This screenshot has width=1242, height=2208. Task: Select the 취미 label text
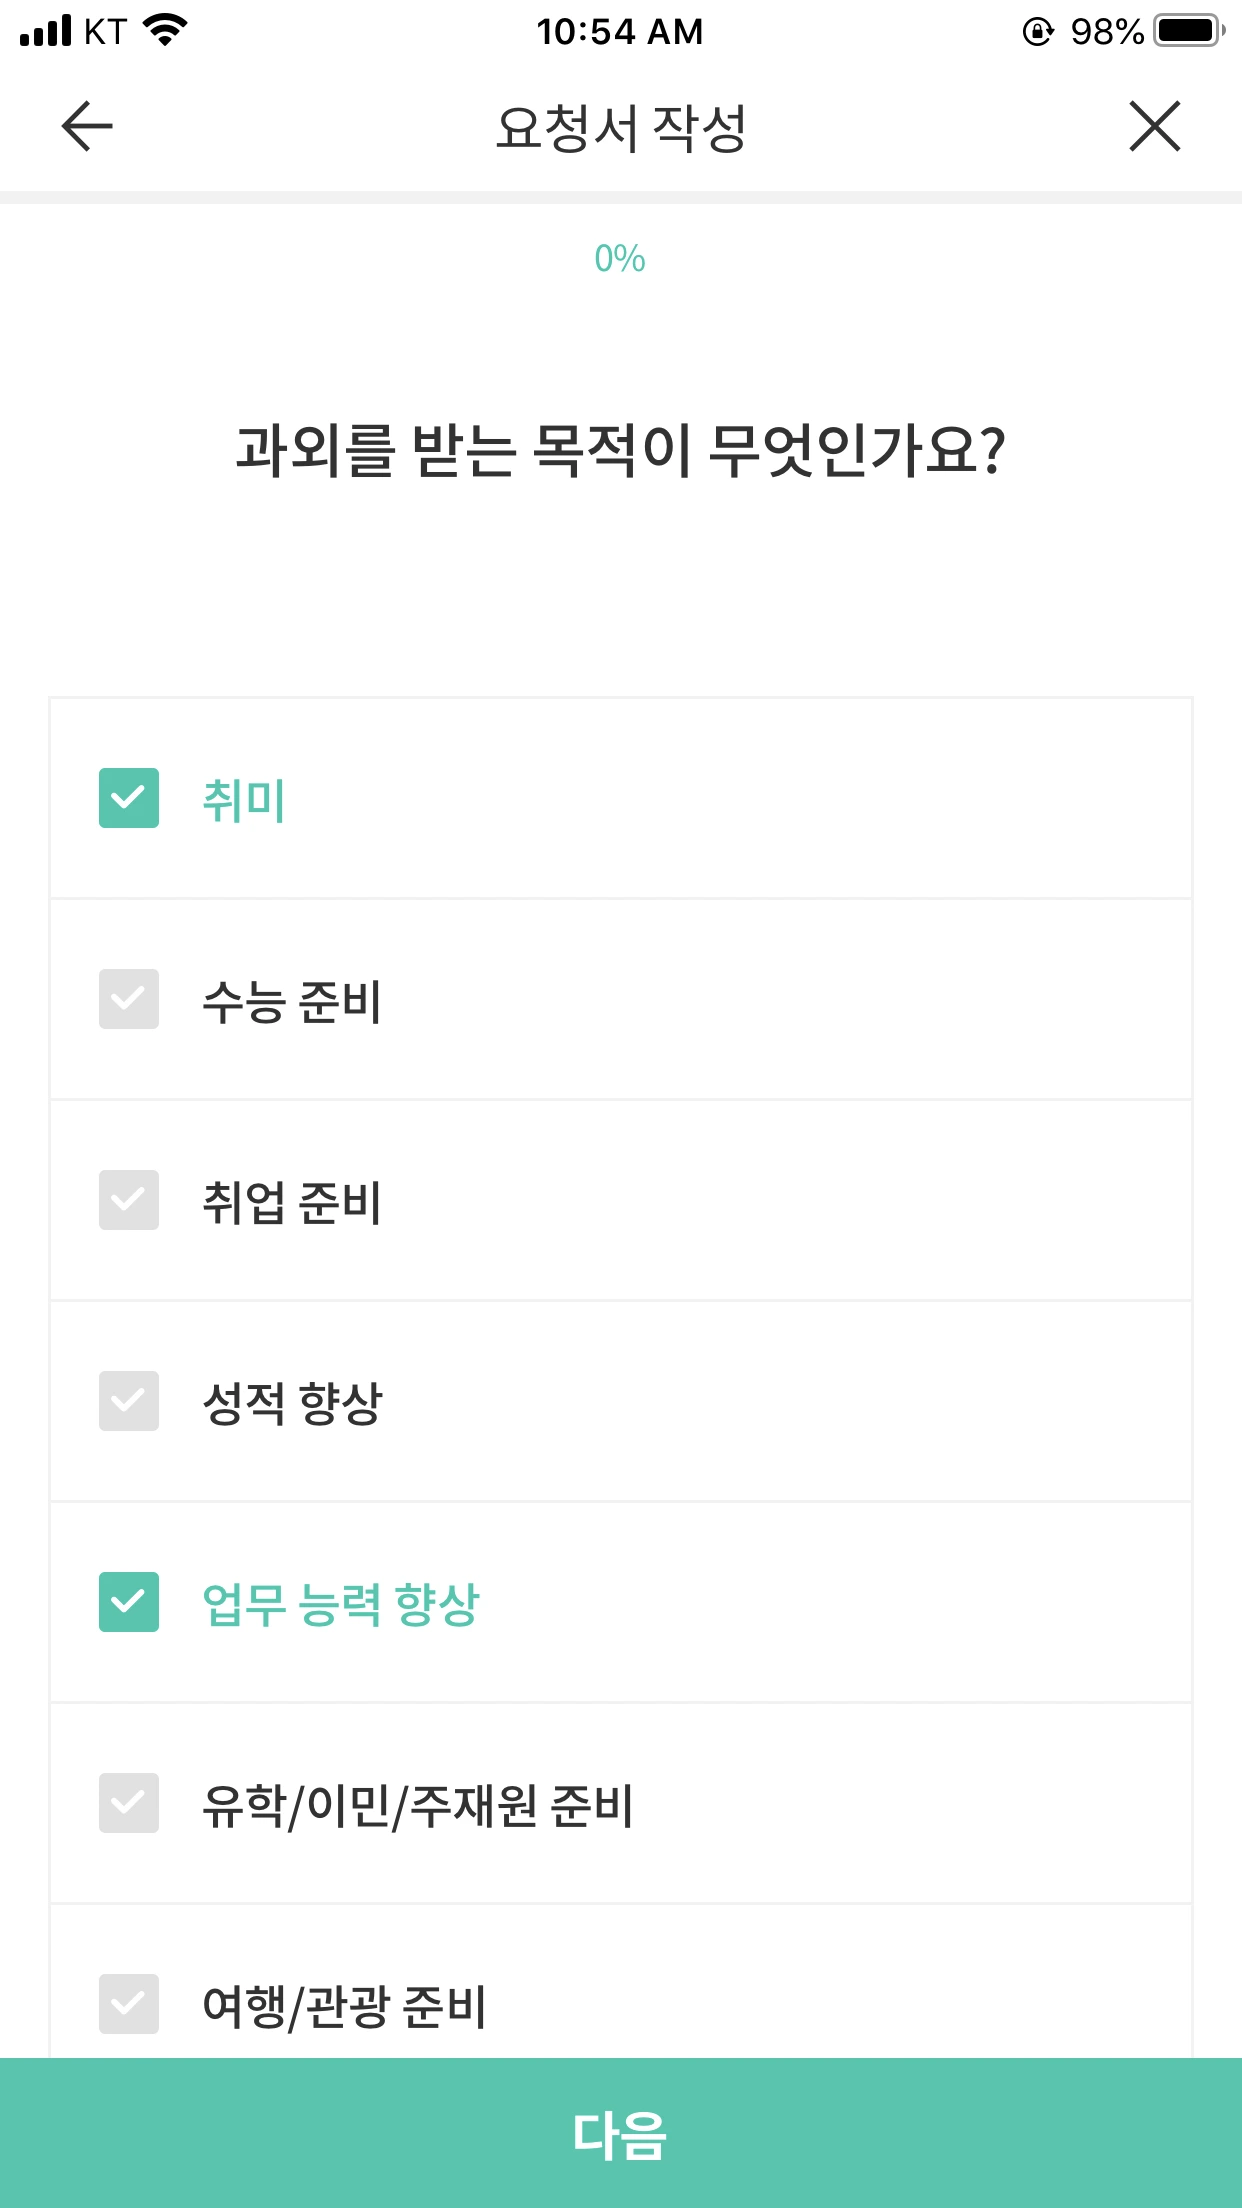coord(244,800)
